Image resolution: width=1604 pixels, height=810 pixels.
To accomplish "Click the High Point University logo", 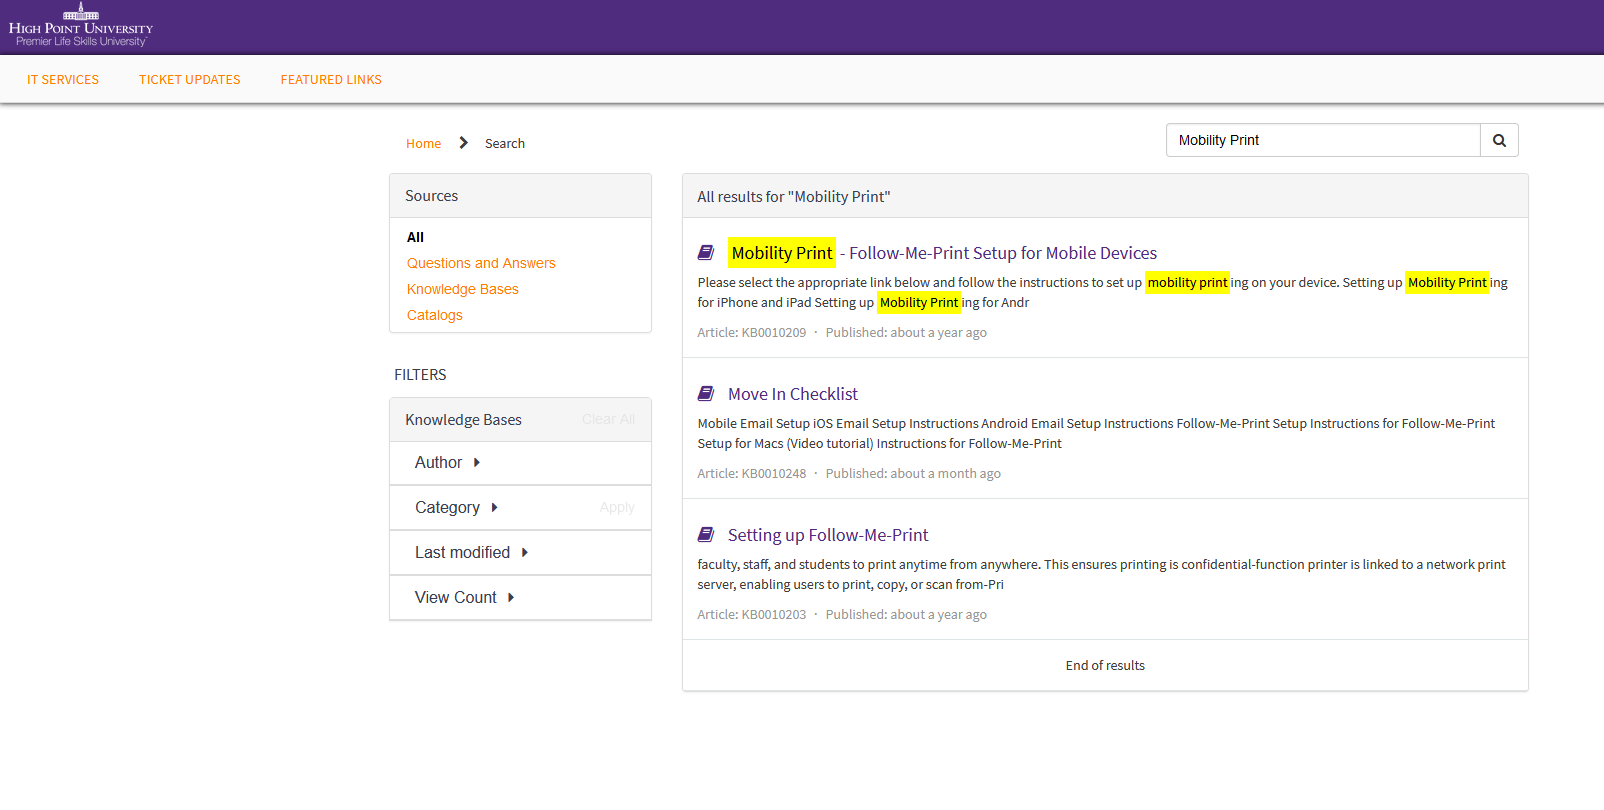I will [81, 26].
